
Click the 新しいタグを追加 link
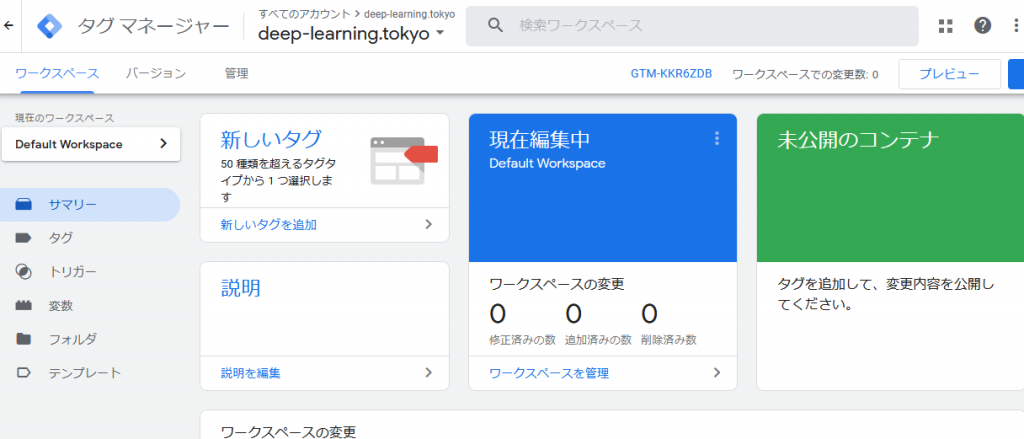269,224
